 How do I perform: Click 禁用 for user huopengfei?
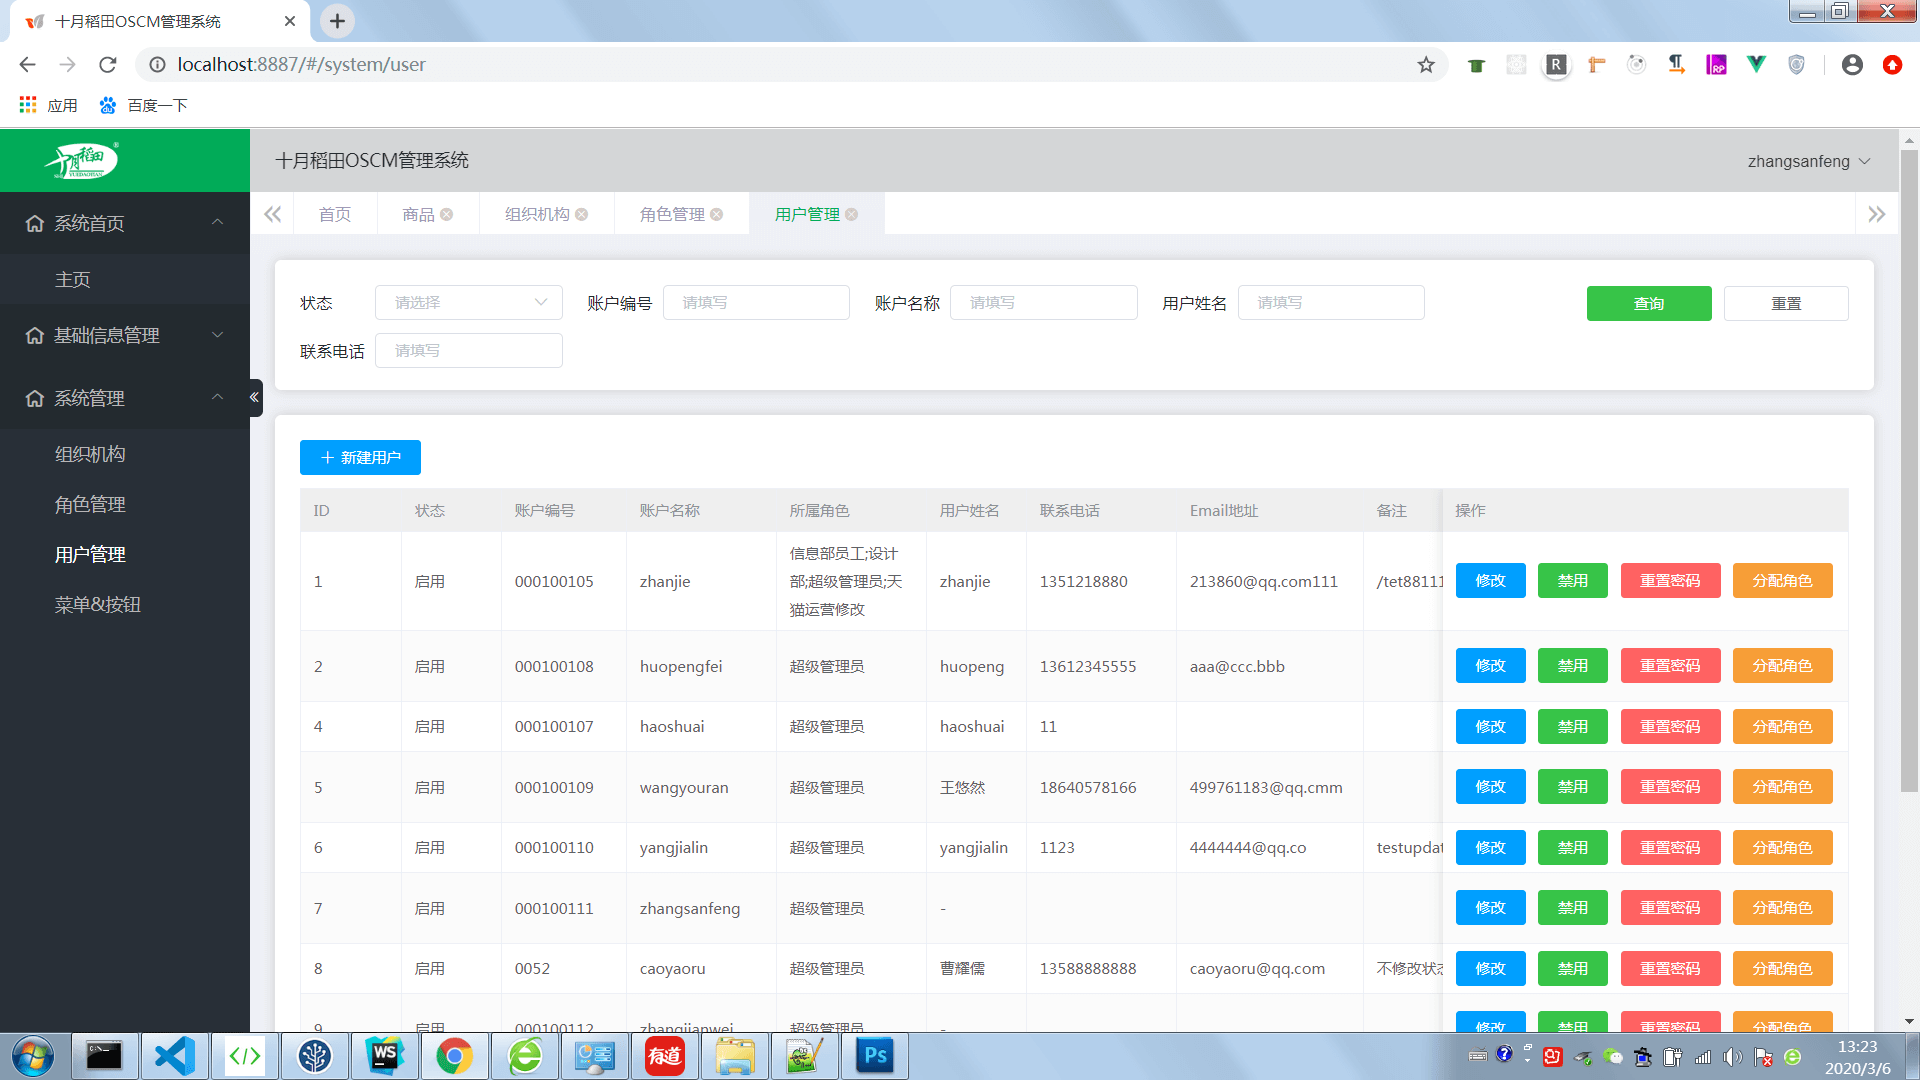[x=1572, y=666]
